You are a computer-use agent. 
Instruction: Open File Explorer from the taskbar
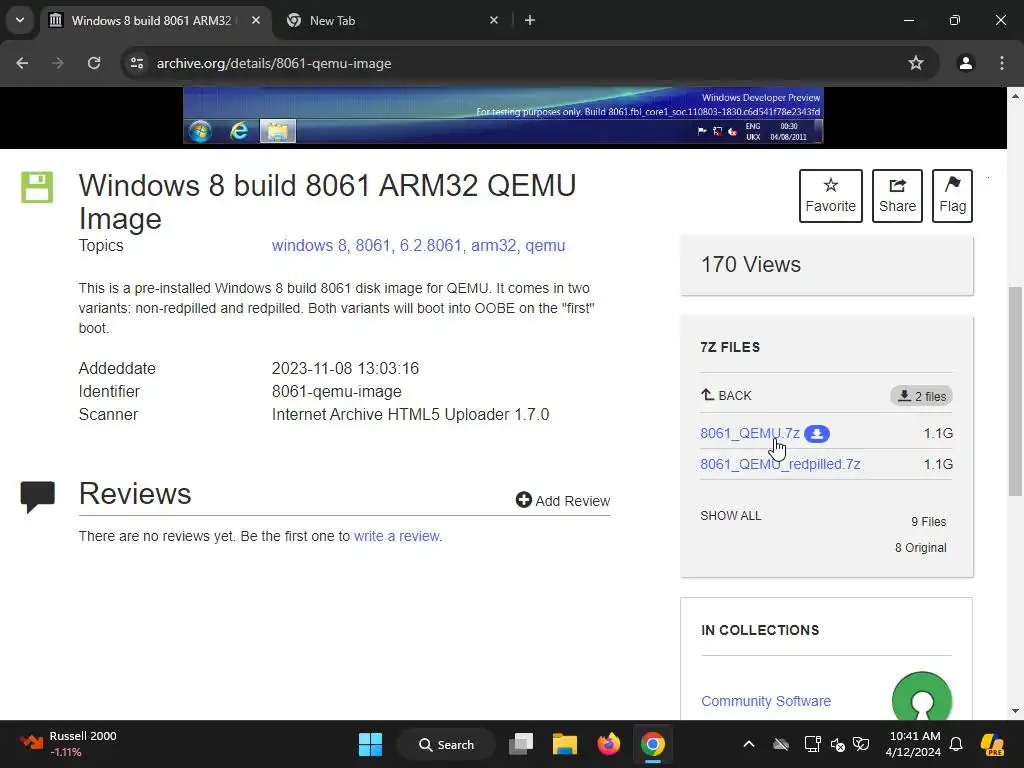(564, 744)
